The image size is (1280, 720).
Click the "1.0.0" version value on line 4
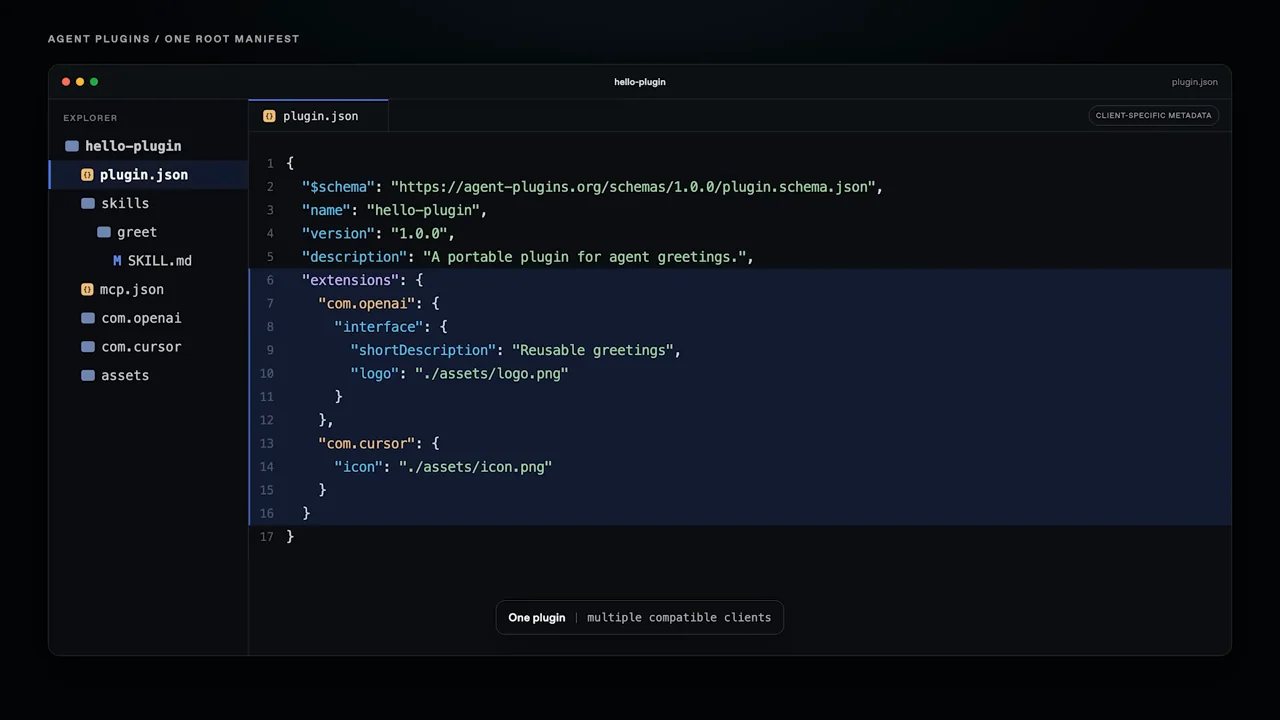pos(419,234)
